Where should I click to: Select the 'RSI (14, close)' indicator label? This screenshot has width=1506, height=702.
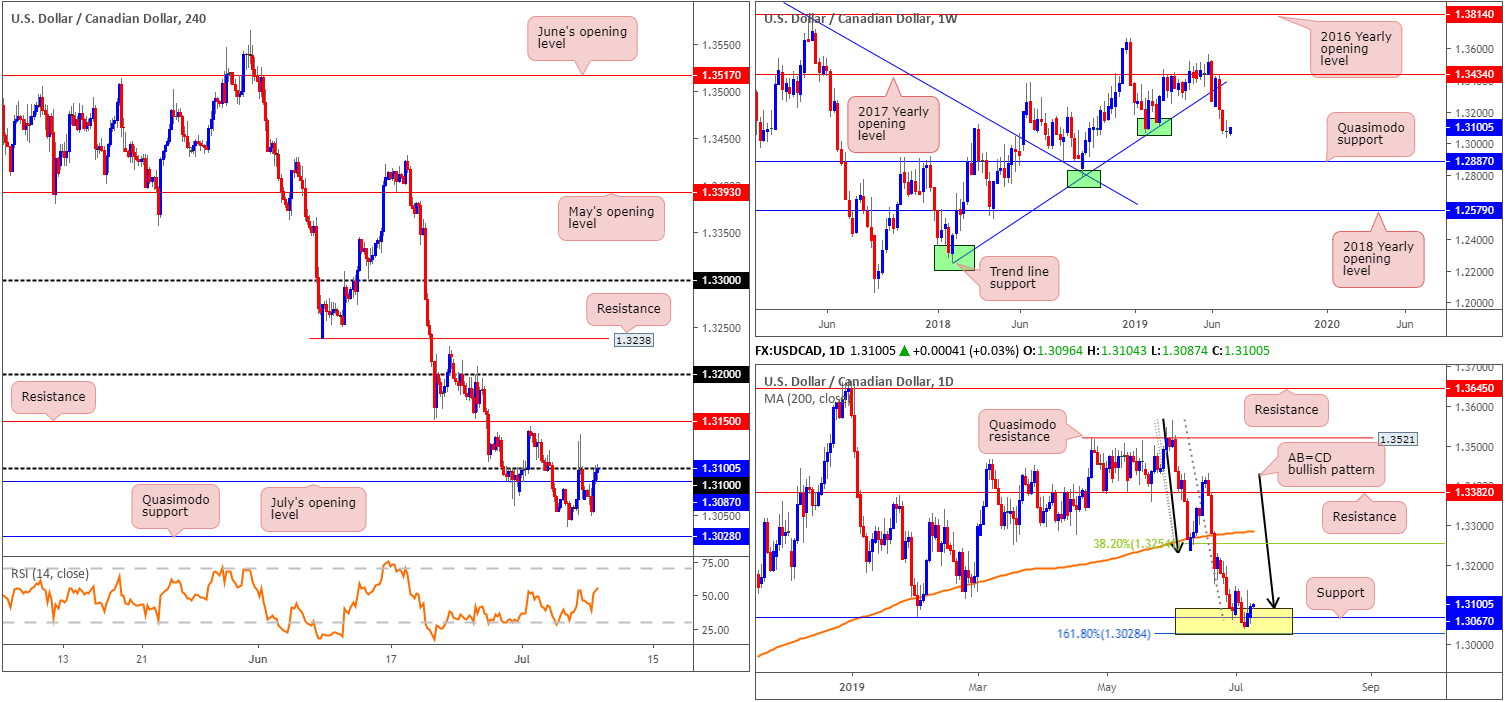(50, 574)
